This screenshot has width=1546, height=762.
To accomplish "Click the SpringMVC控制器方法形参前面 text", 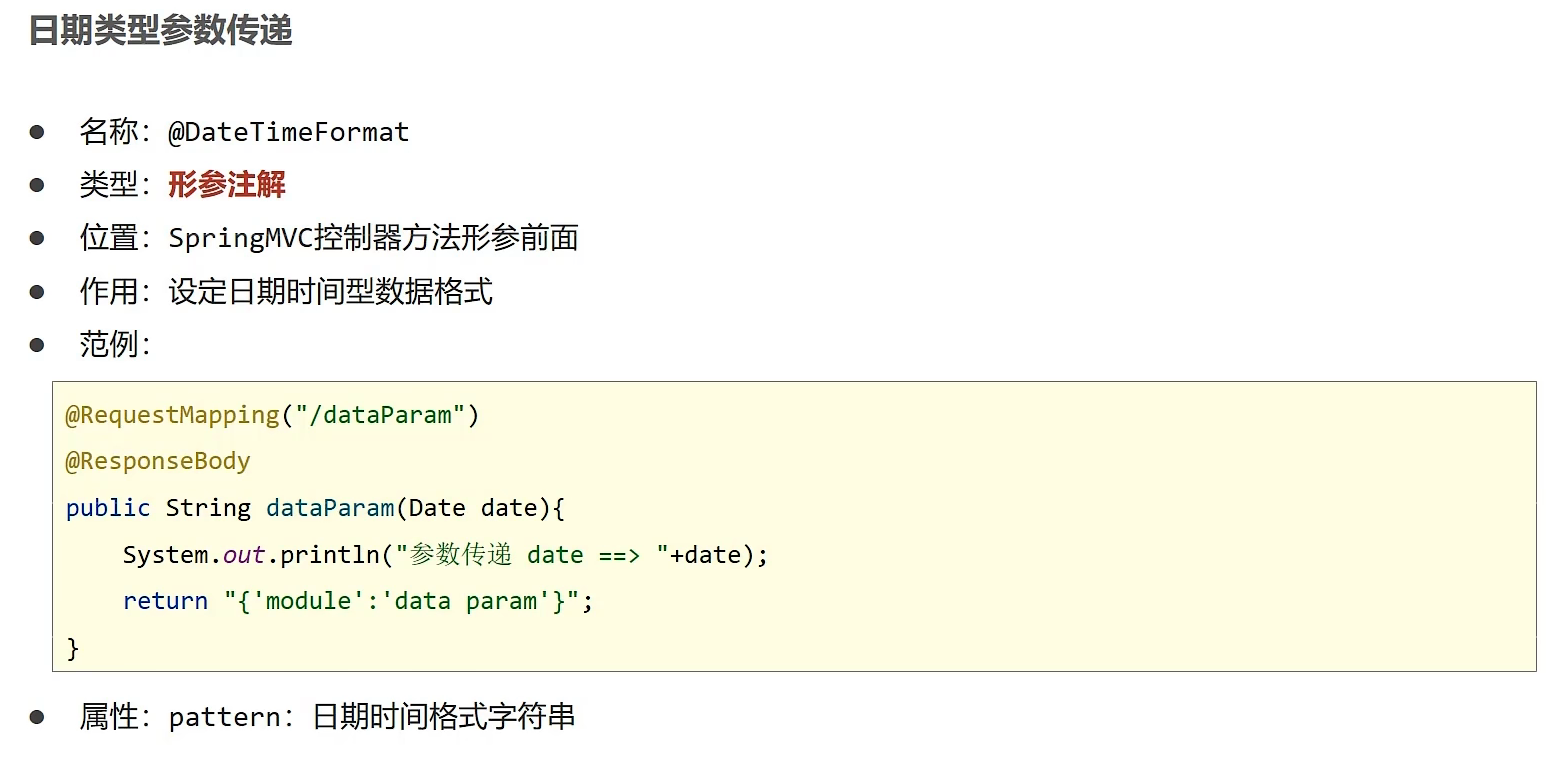I will (x=373, y=238).
